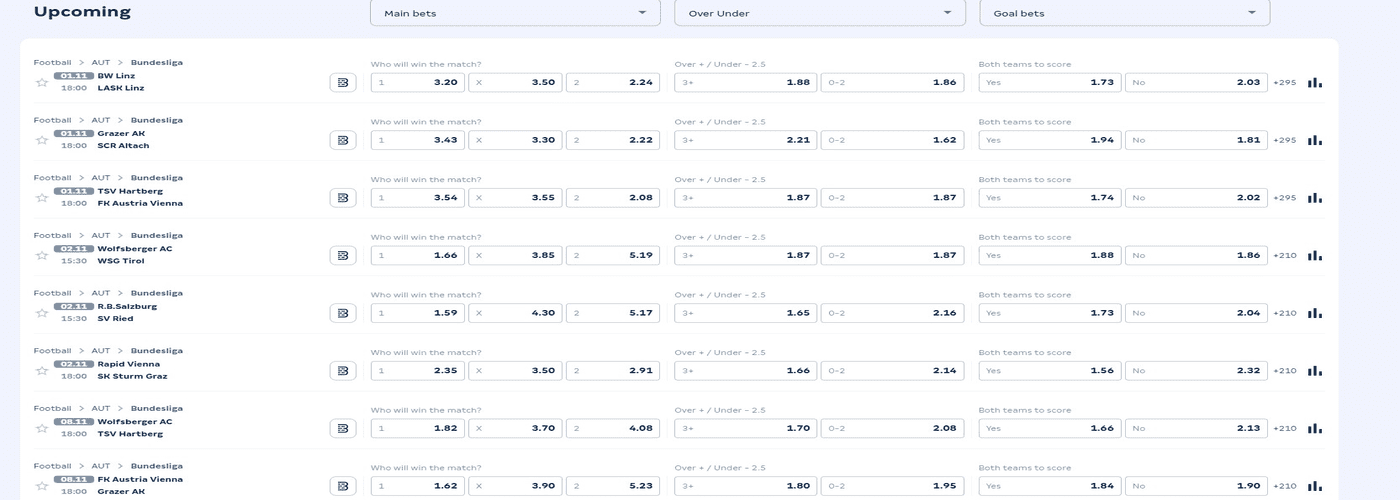Select BW Linz home win odds 3.20
The height and width of the screenshot is (500, 1400).
[x=417, y=82]
